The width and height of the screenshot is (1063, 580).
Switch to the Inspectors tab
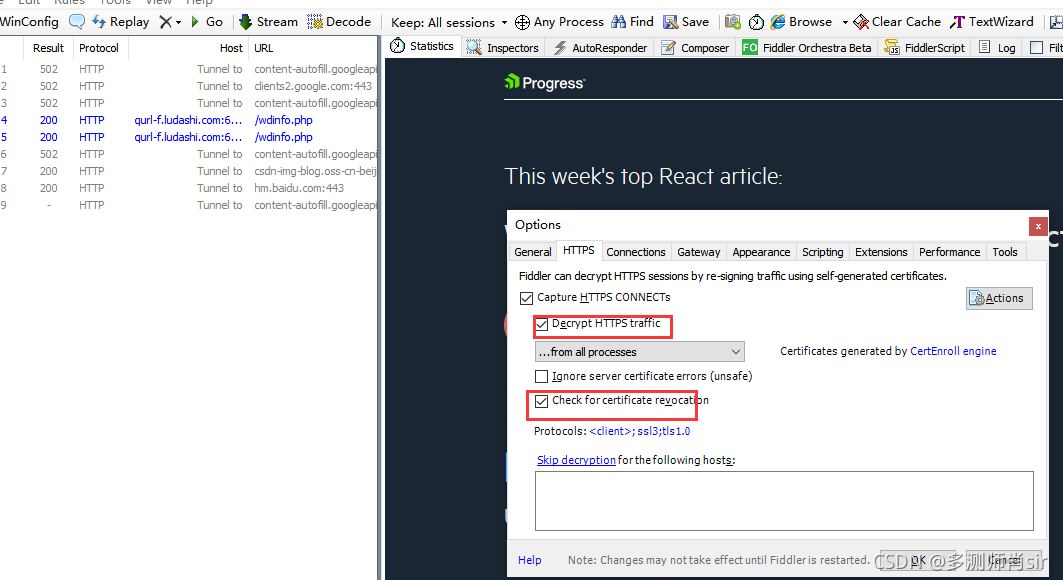[x=502, y=47]
